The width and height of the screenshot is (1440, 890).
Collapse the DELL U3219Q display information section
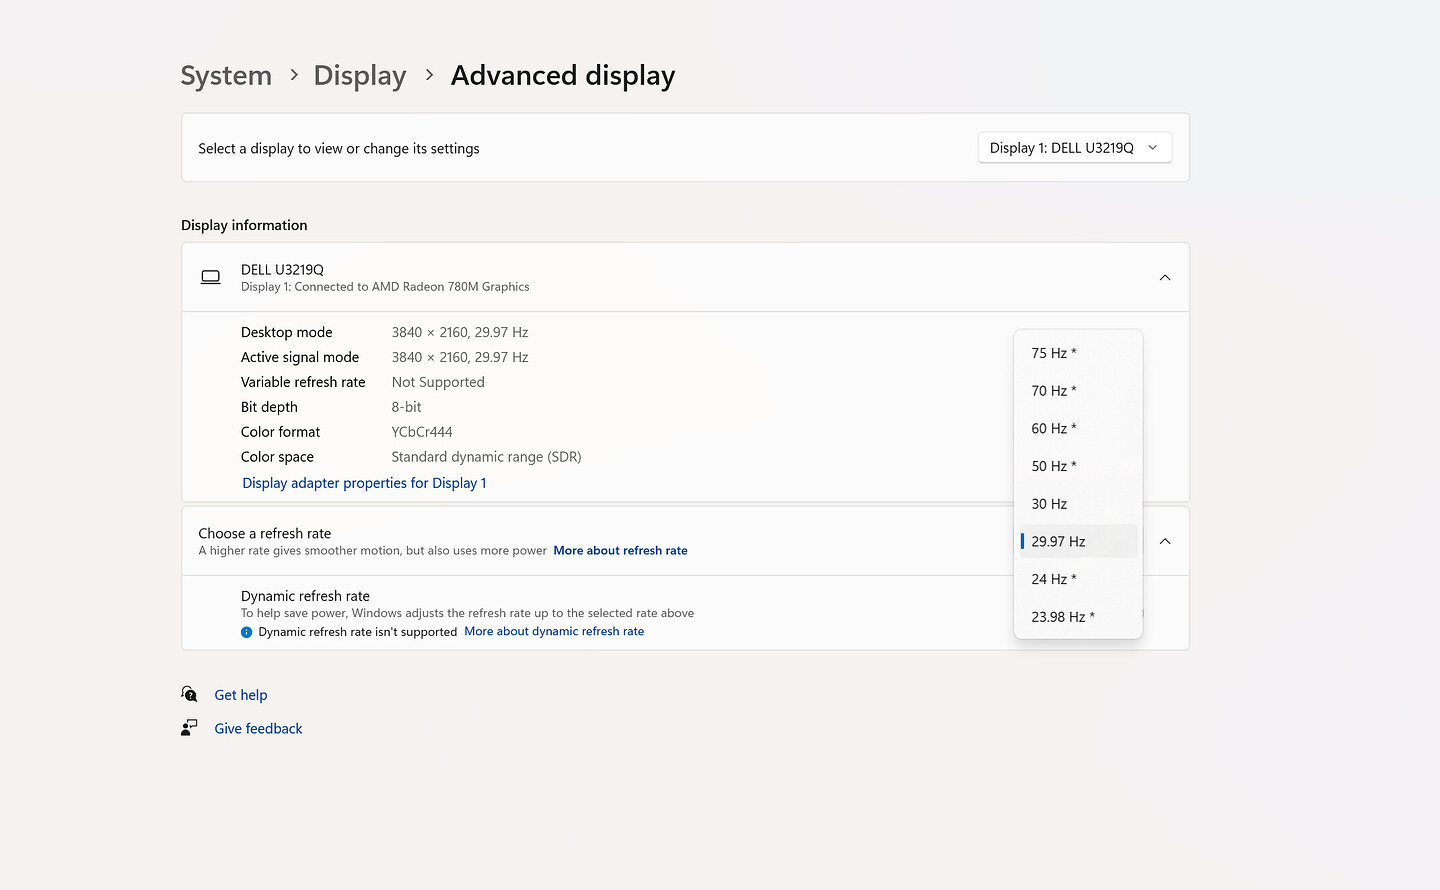point(1164,278)
